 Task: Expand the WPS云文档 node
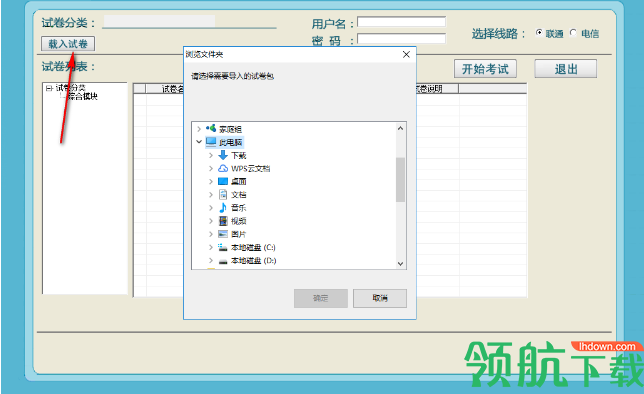pyautogui.click(x=211, y=168)
